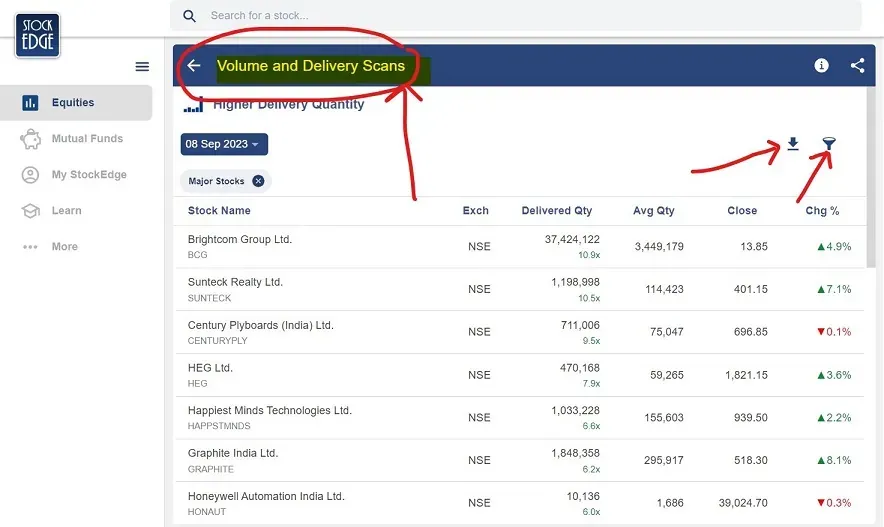Click the 10.5x multiple for Sunteck
Viewport: 884px width, 527px height.
click(589, 298)
